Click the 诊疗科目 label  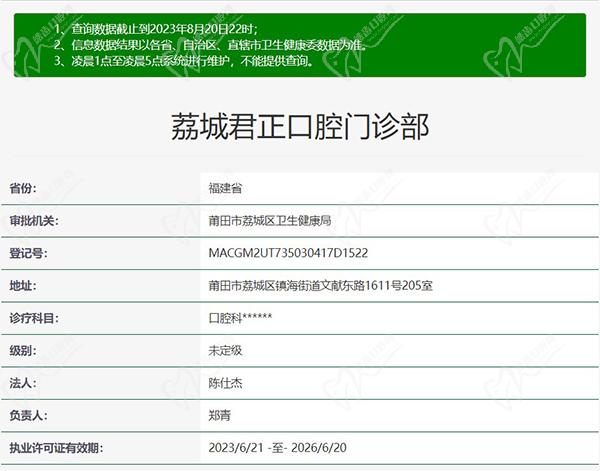click(34, 318)
